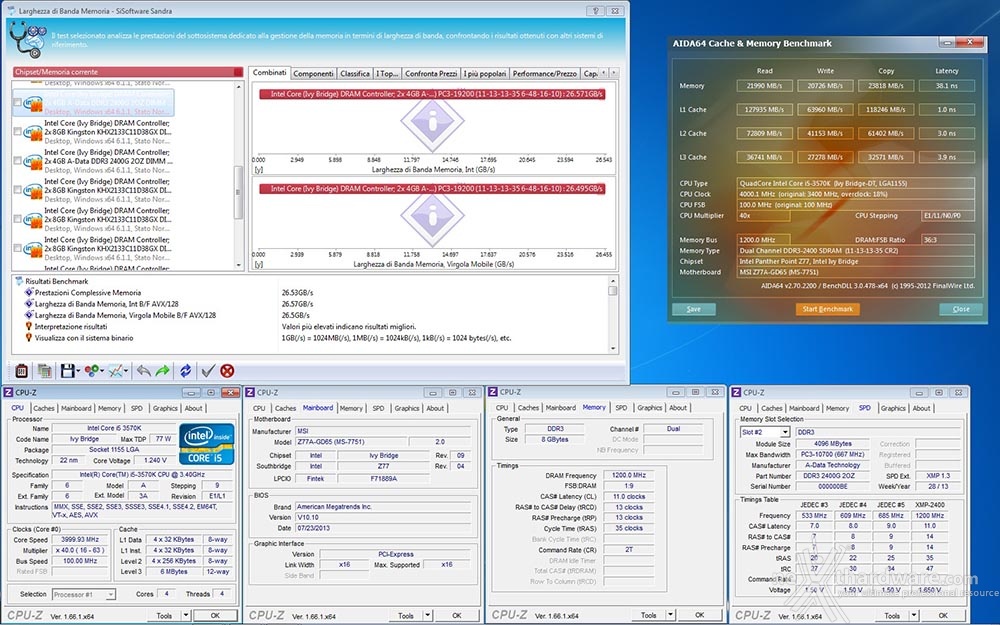Click the Z icon of the CPU-Z Memory window
The image size is (1000, 625).
493,392
